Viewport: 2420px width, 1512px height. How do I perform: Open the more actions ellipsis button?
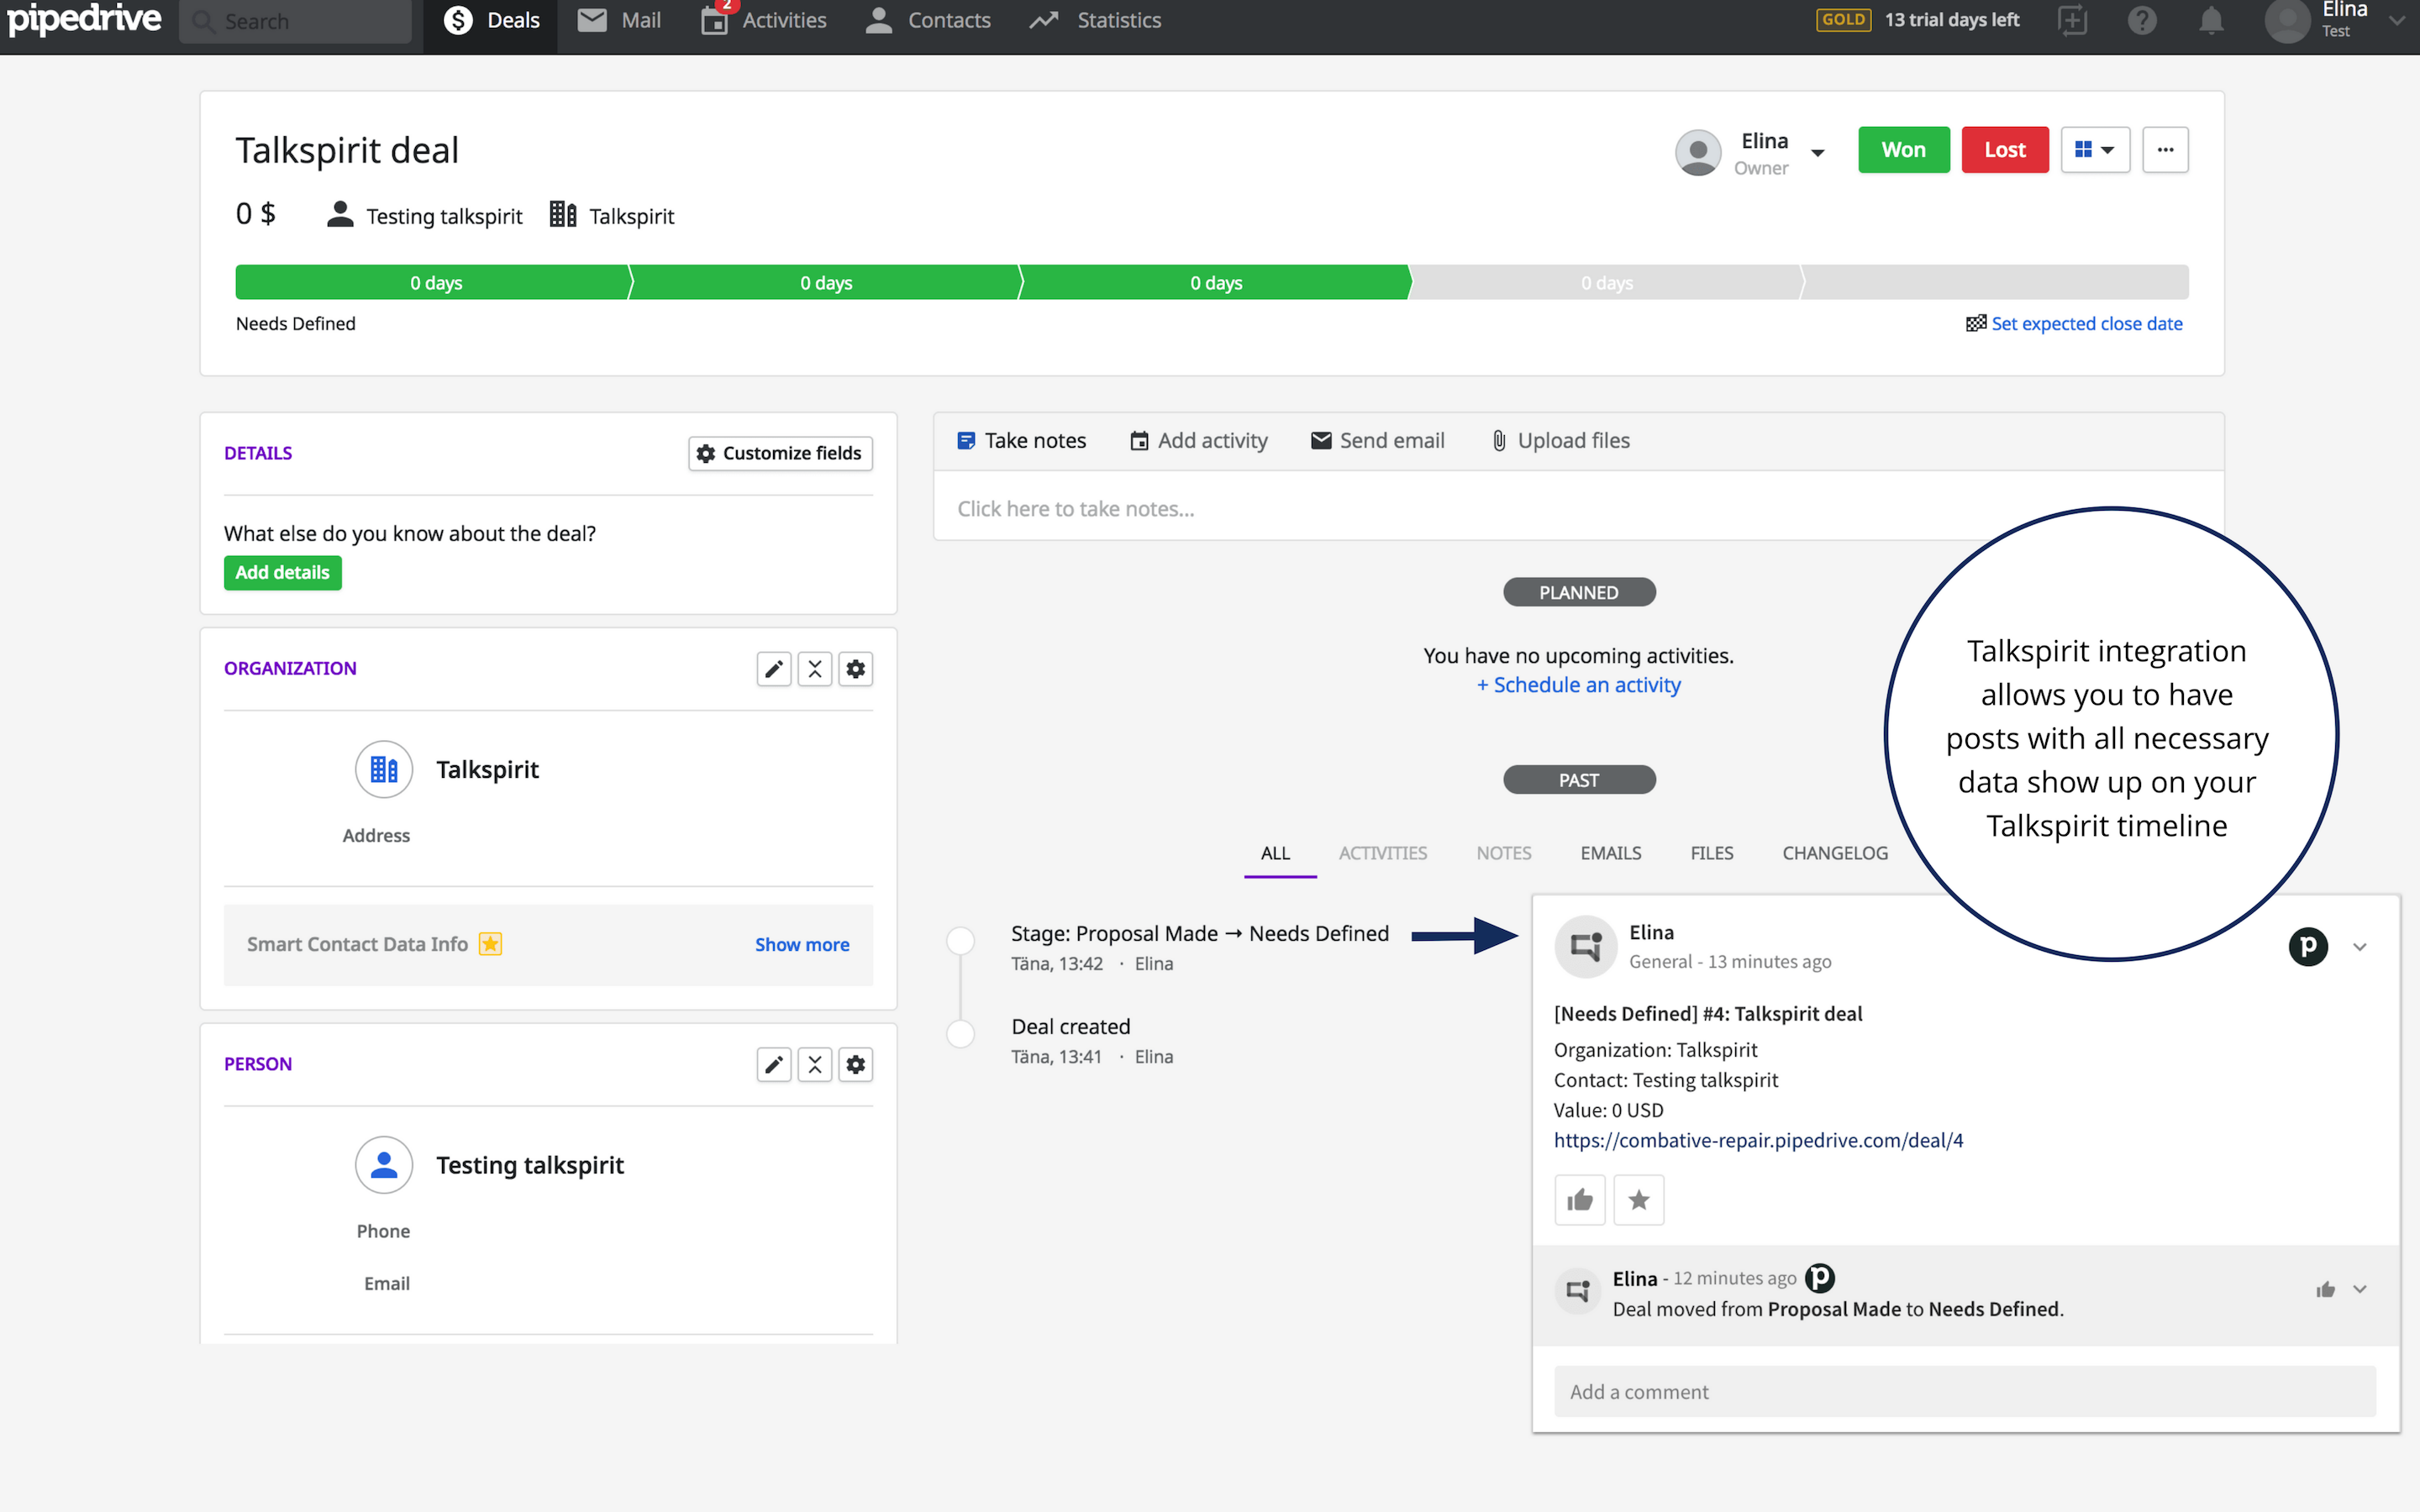tap(2165, 150)
